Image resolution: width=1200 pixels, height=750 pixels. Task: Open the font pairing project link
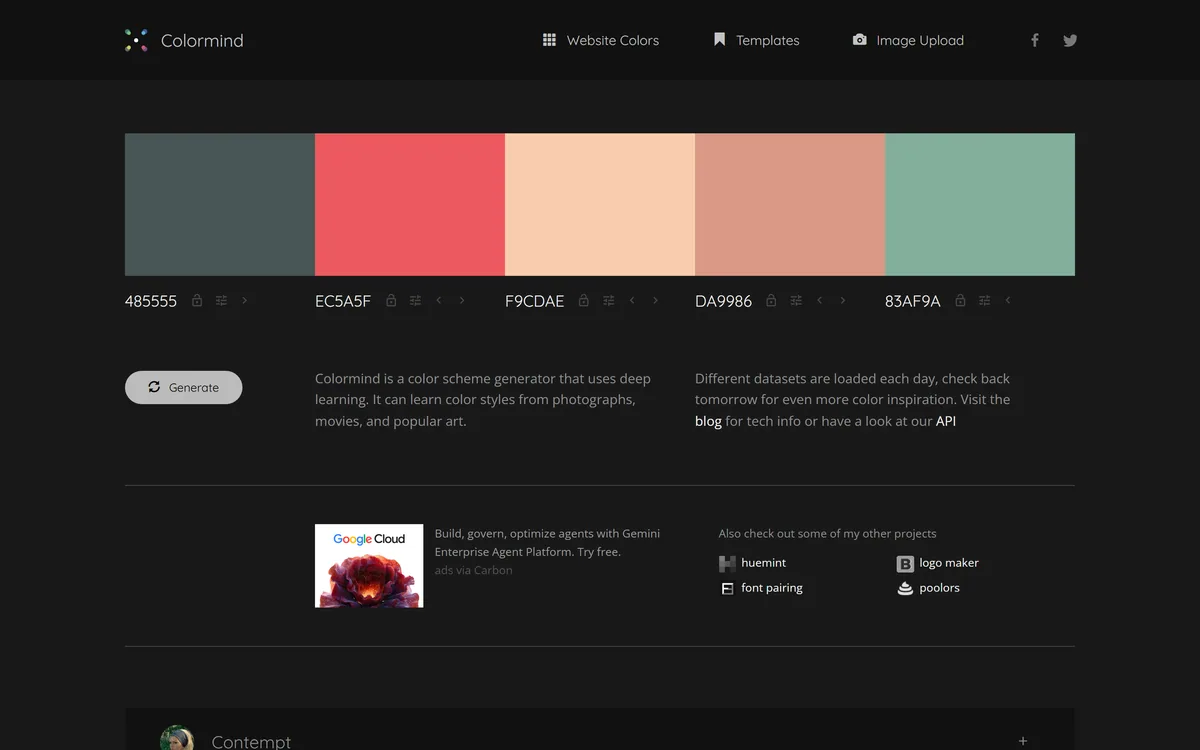click(x=772, y=588)
